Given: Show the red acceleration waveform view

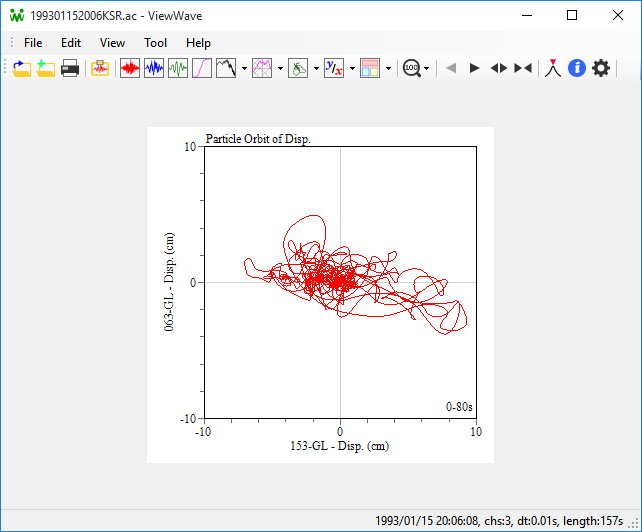Looking at the screenshot, I should 130,68.
